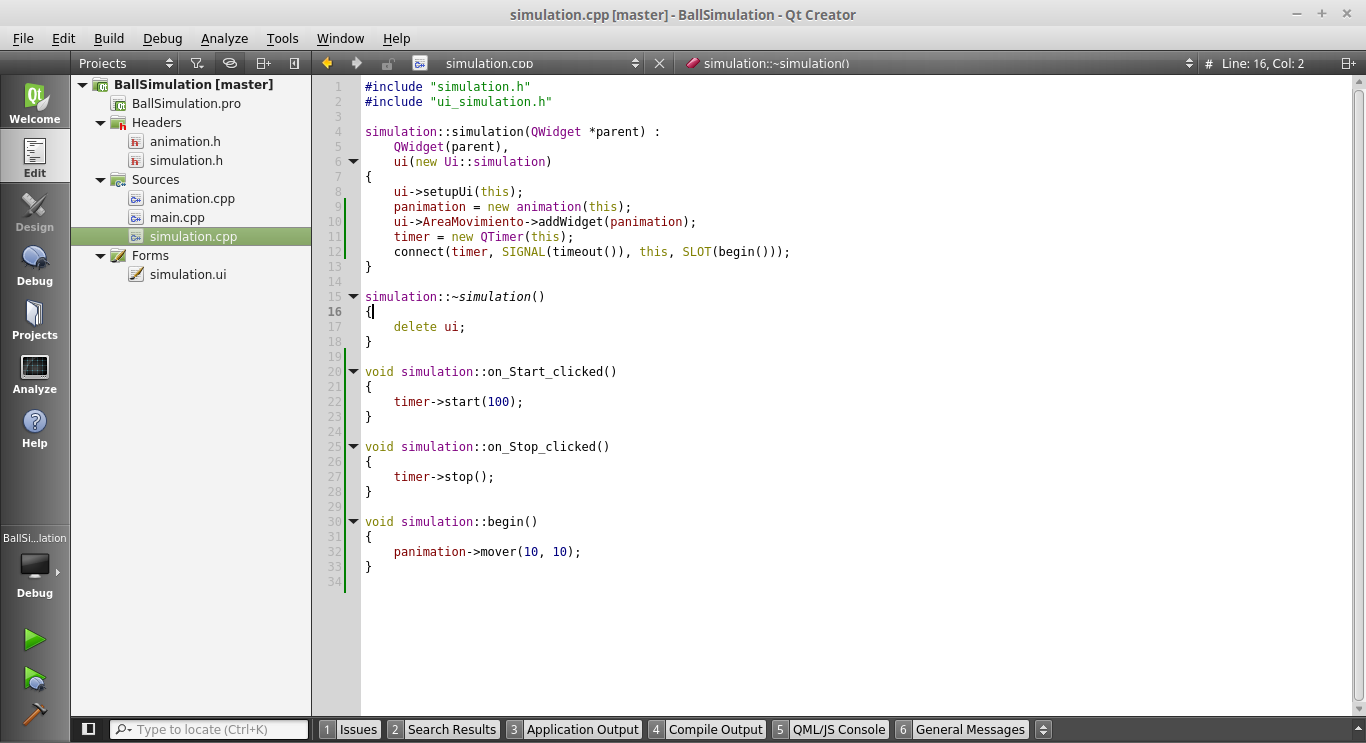Open the Analyze menu
This screenshot has height=743, width=1366.
(224, 38)
